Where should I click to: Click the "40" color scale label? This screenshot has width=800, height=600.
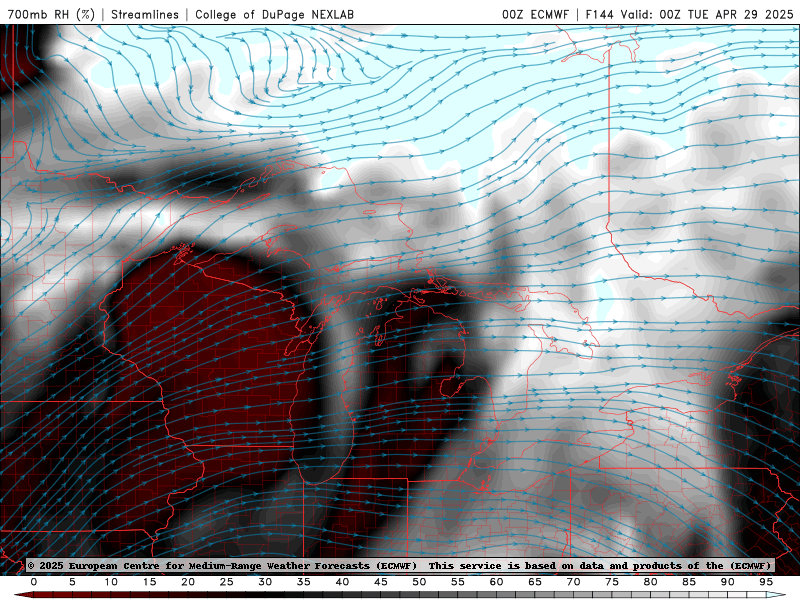click(342, 582)
